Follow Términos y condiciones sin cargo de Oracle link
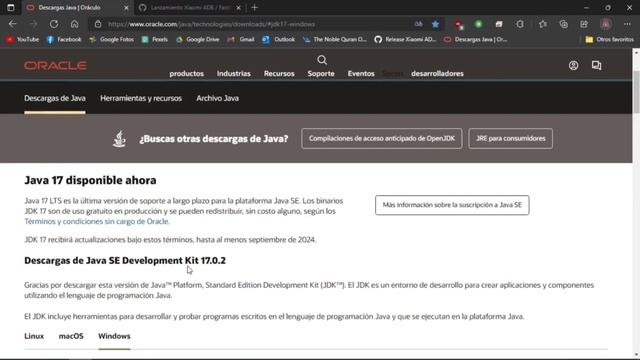 (x=97, y=221)
